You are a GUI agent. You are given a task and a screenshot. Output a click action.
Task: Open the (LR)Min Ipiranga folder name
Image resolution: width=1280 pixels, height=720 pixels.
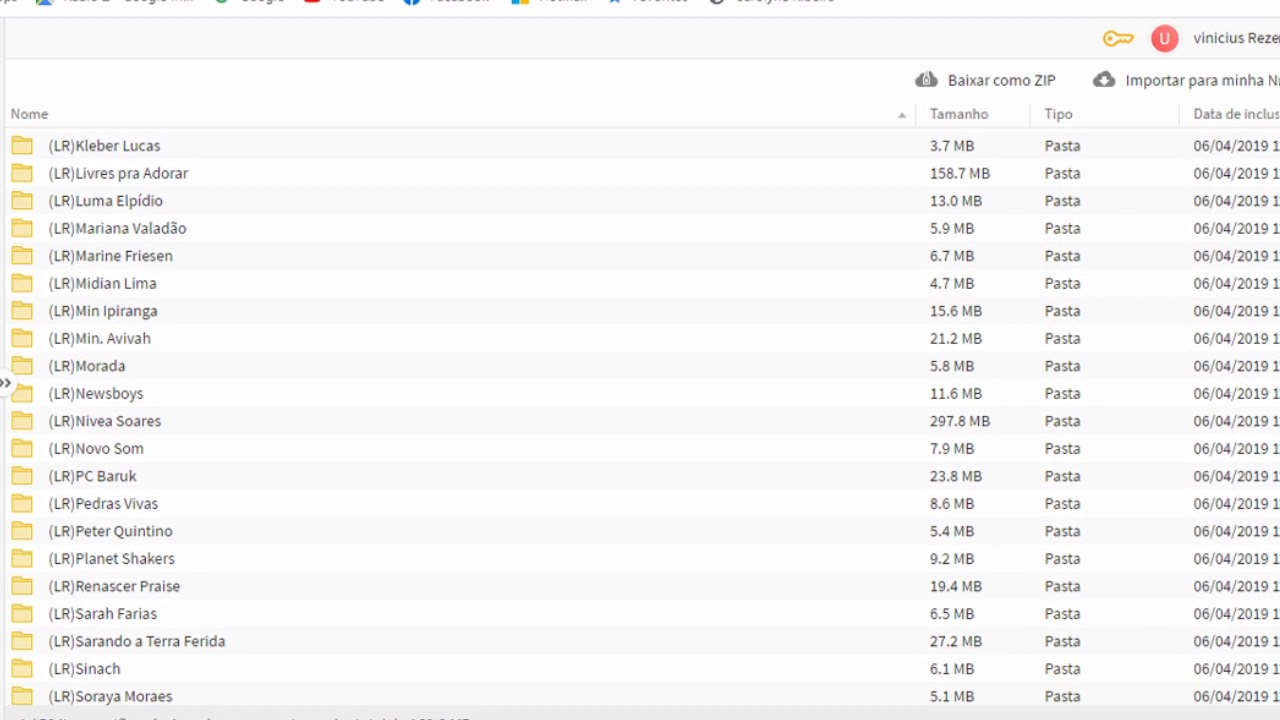coord(103,311)
